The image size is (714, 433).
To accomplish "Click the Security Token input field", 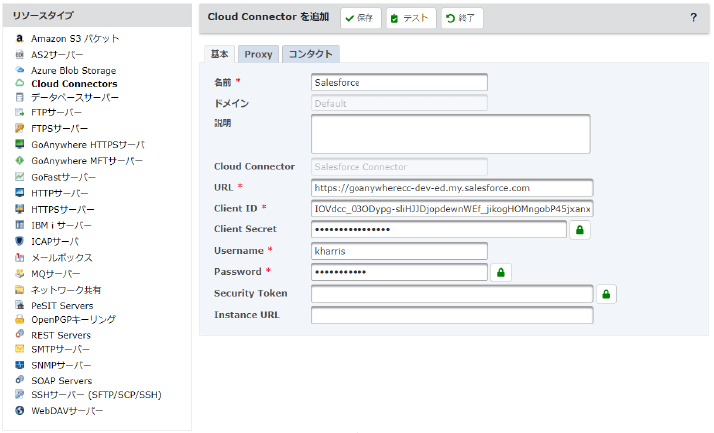I will [x=452, y=294].
